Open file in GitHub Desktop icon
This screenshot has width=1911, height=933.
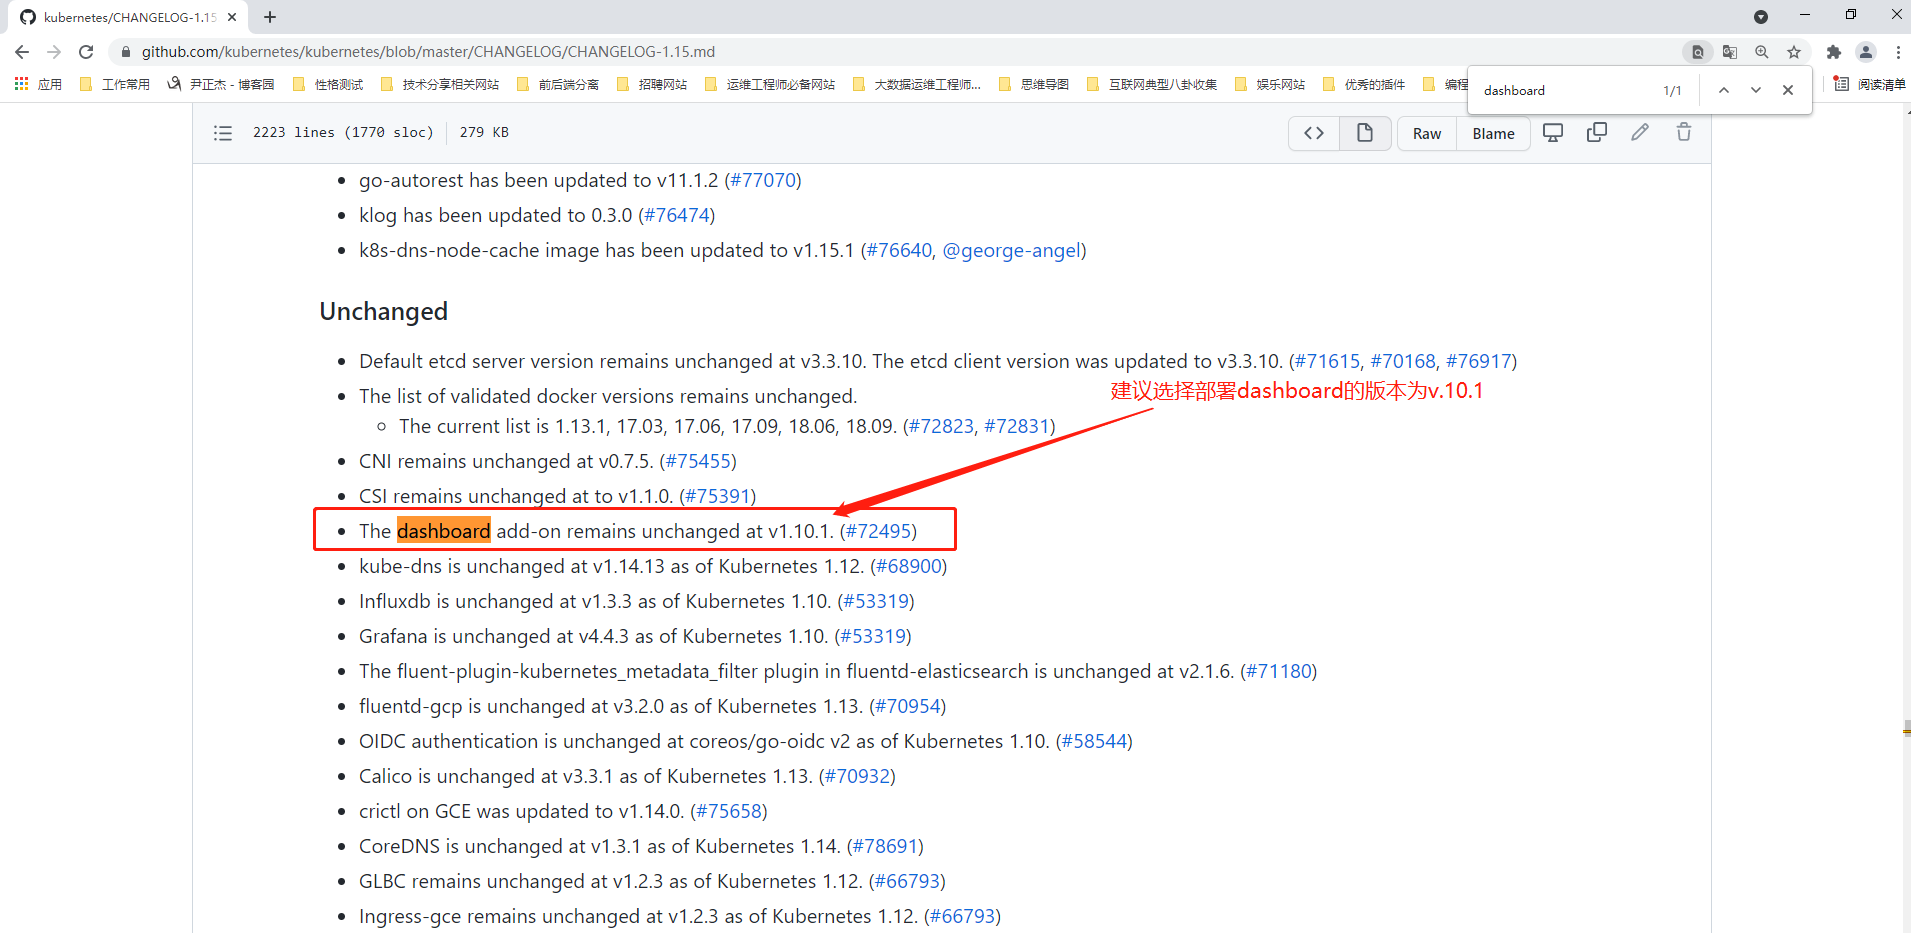[1553, 133]
